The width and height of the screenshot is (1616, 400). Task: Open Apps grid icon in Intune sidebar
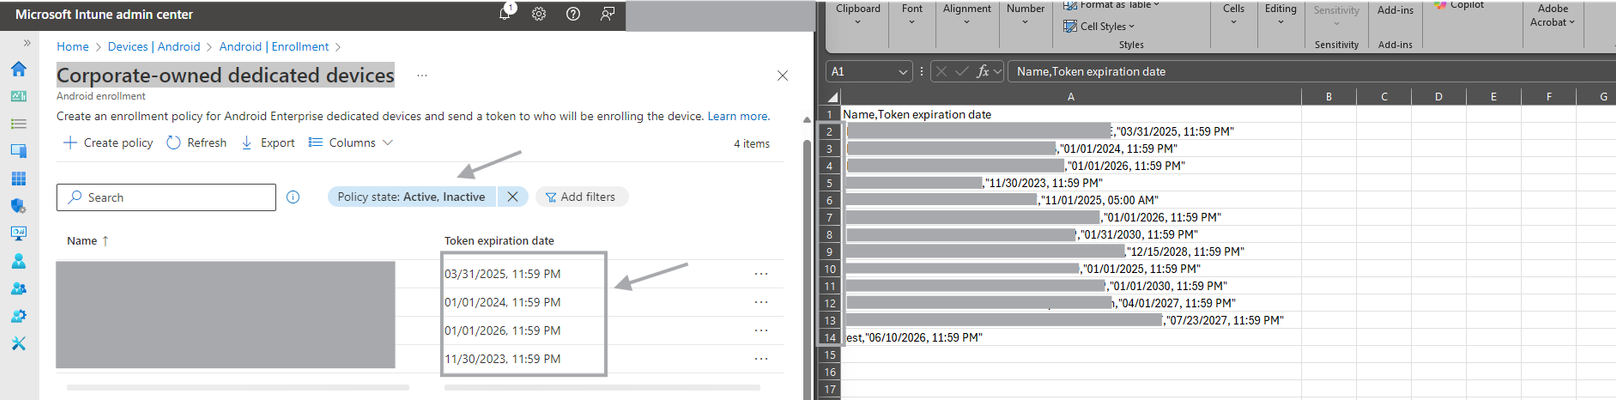pos(19,179)
